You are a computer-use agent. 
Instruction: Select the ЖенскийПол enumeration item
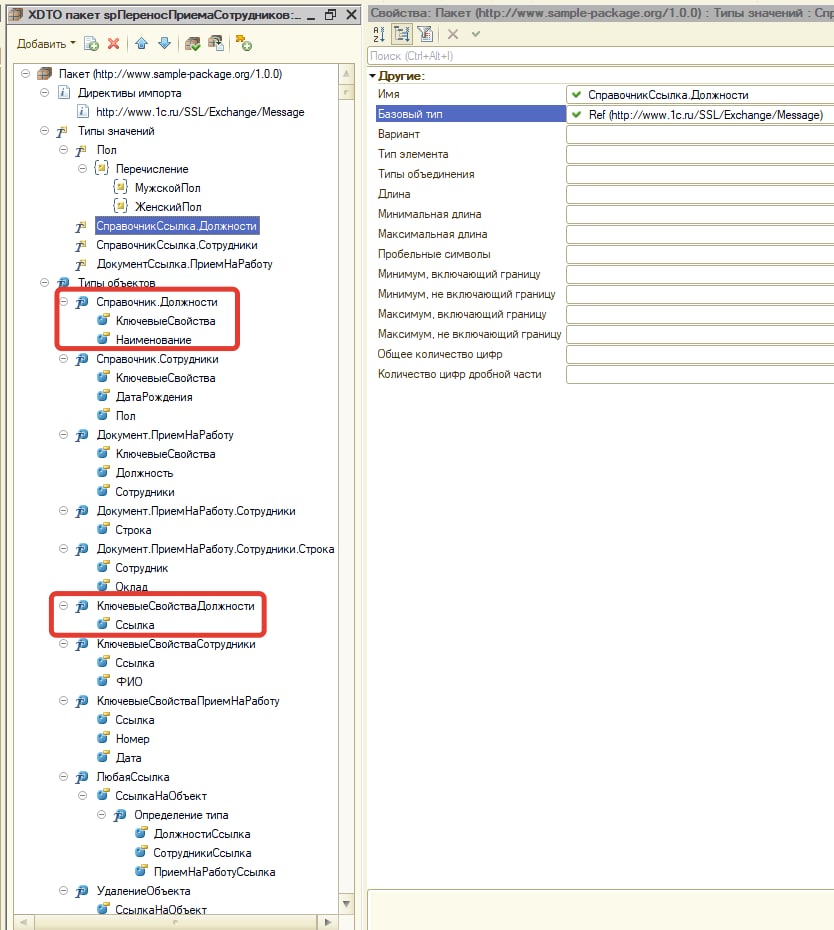click(168, 207)
